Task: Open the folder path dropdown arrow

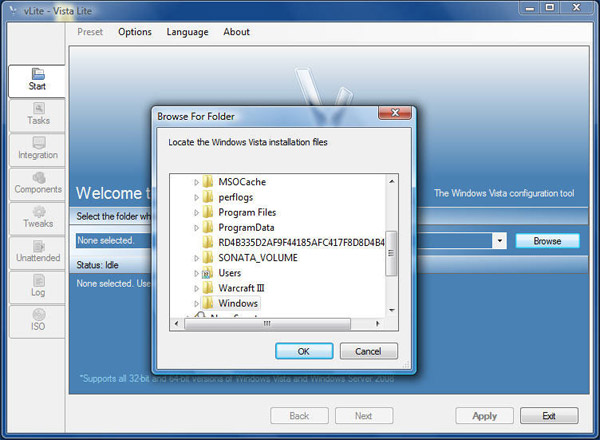Action: (499, 241)
